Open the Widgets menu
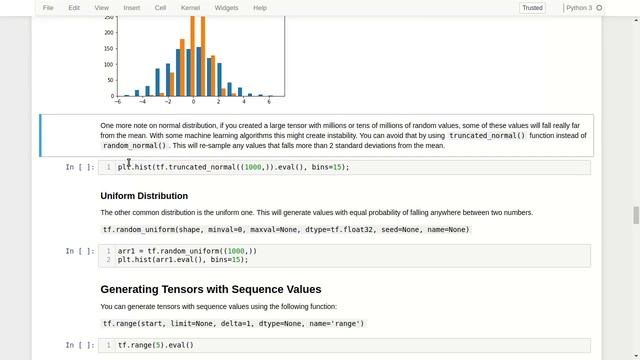 (x=226, y=8)
